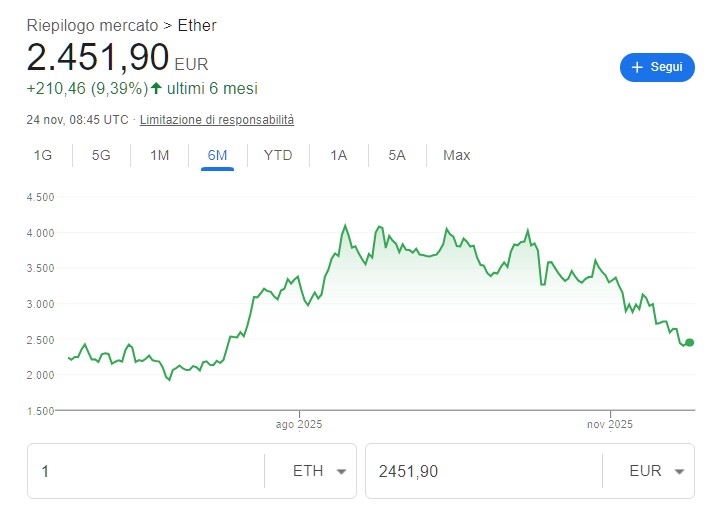The width and height of the screenshot is (722, 512).
Task: Show the 1A time range
Action: coord(338,155)
